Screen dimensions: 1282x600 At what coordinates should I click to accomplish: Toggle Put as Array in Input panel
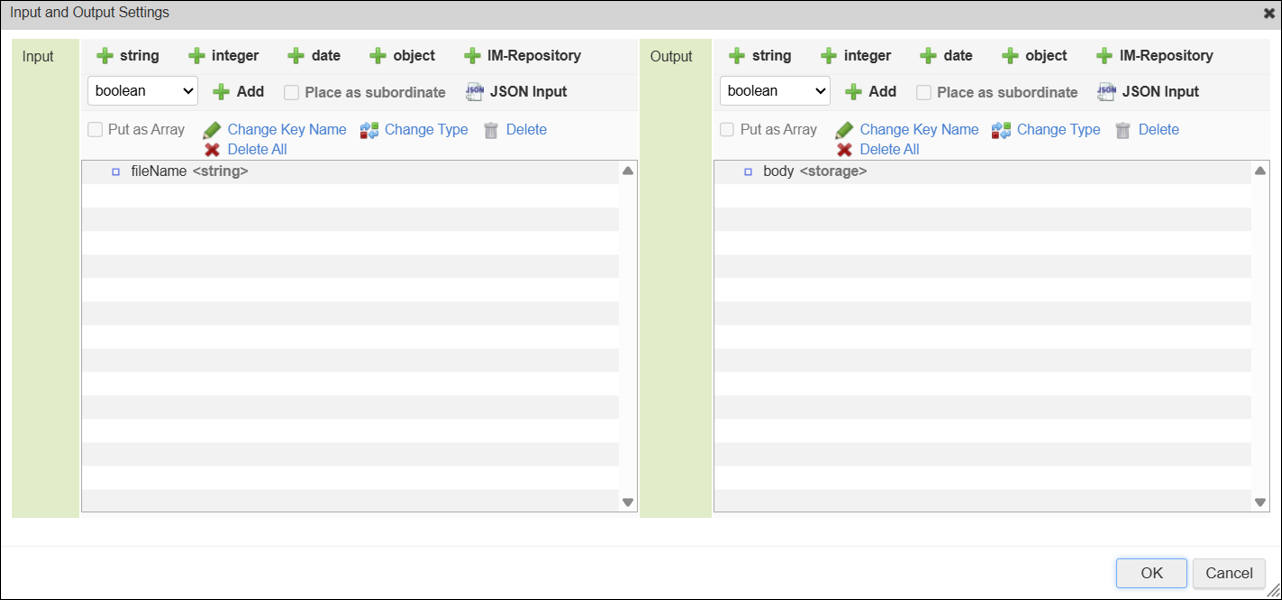point(95,130)
